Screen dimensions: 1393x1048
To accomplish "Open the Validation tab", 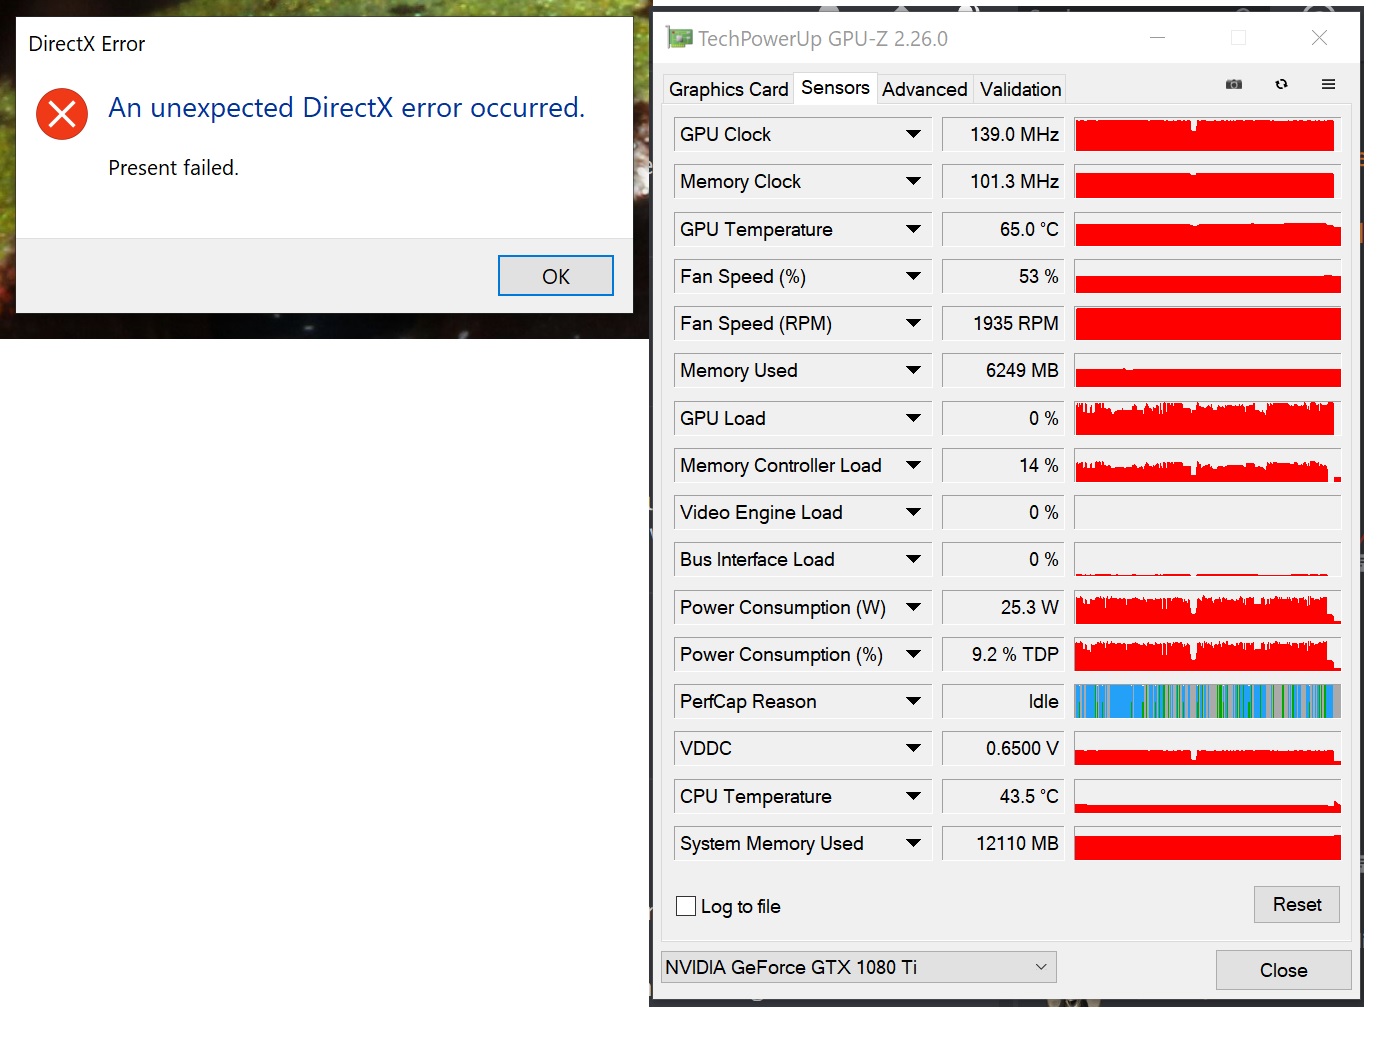I will (x=1020, y=89).
